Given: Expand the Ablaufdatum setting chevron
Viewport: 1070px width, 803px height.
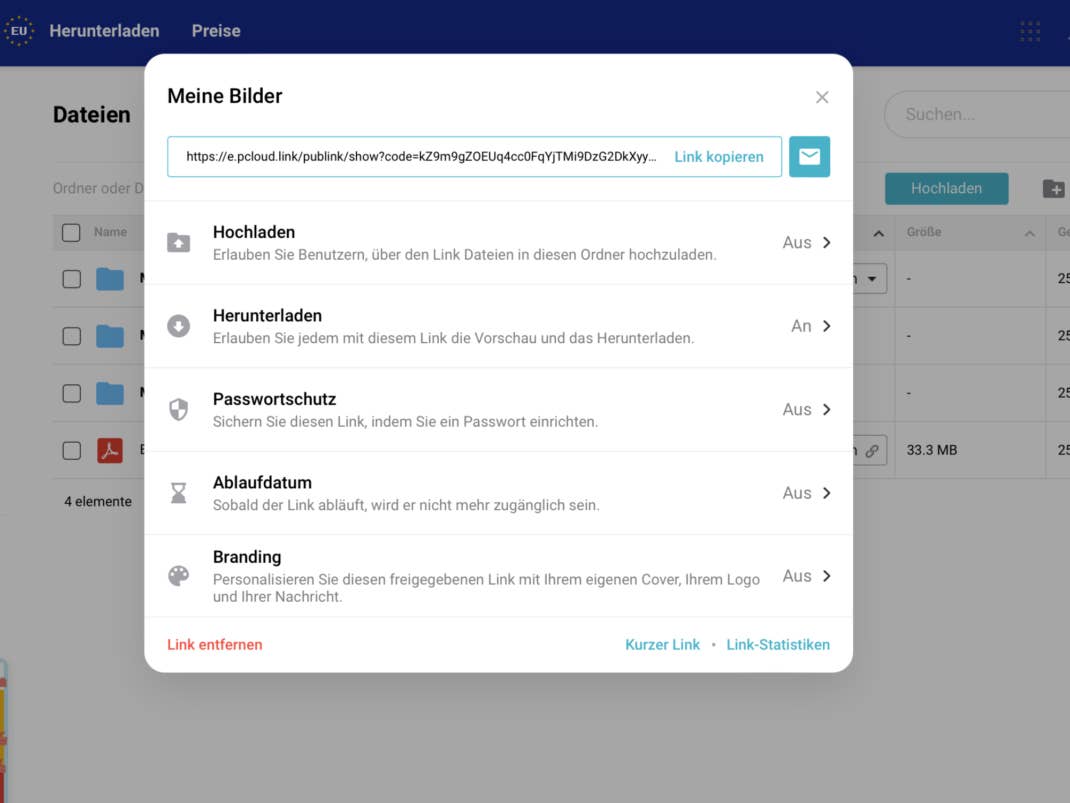Looking at the screenshot, I should click(826, 493).
